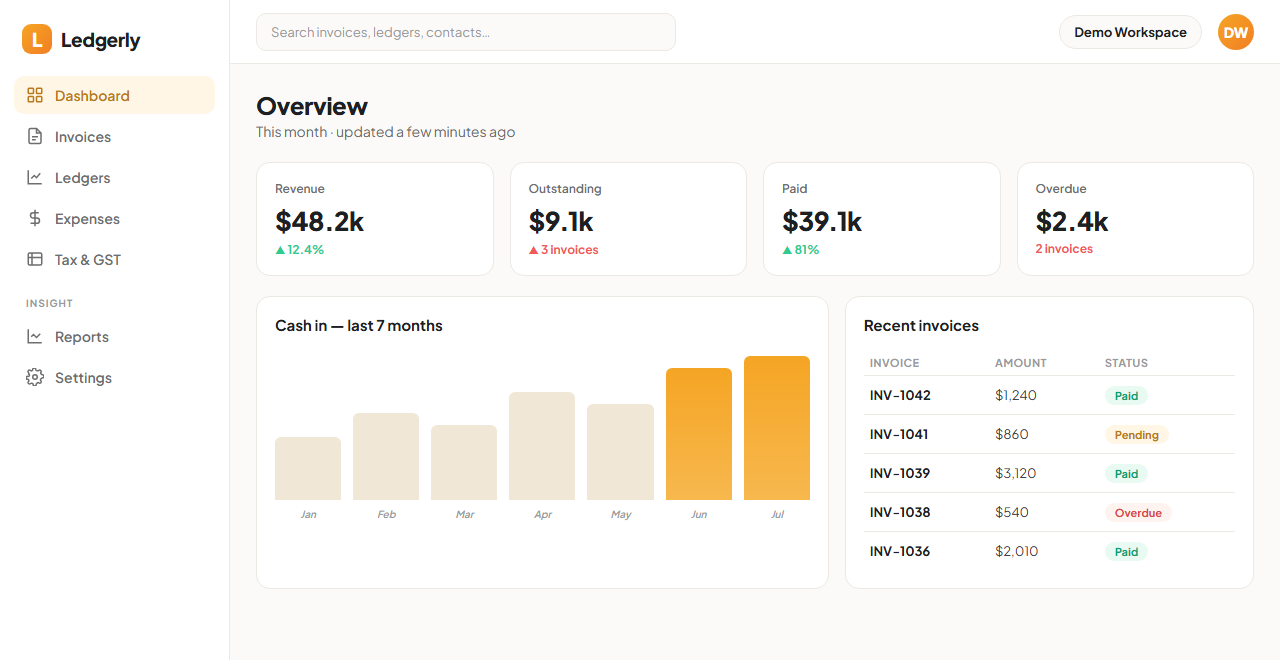This screenshot has width=1280, height=660.
Task: Click the orange Jun bar
Action: 699,434
